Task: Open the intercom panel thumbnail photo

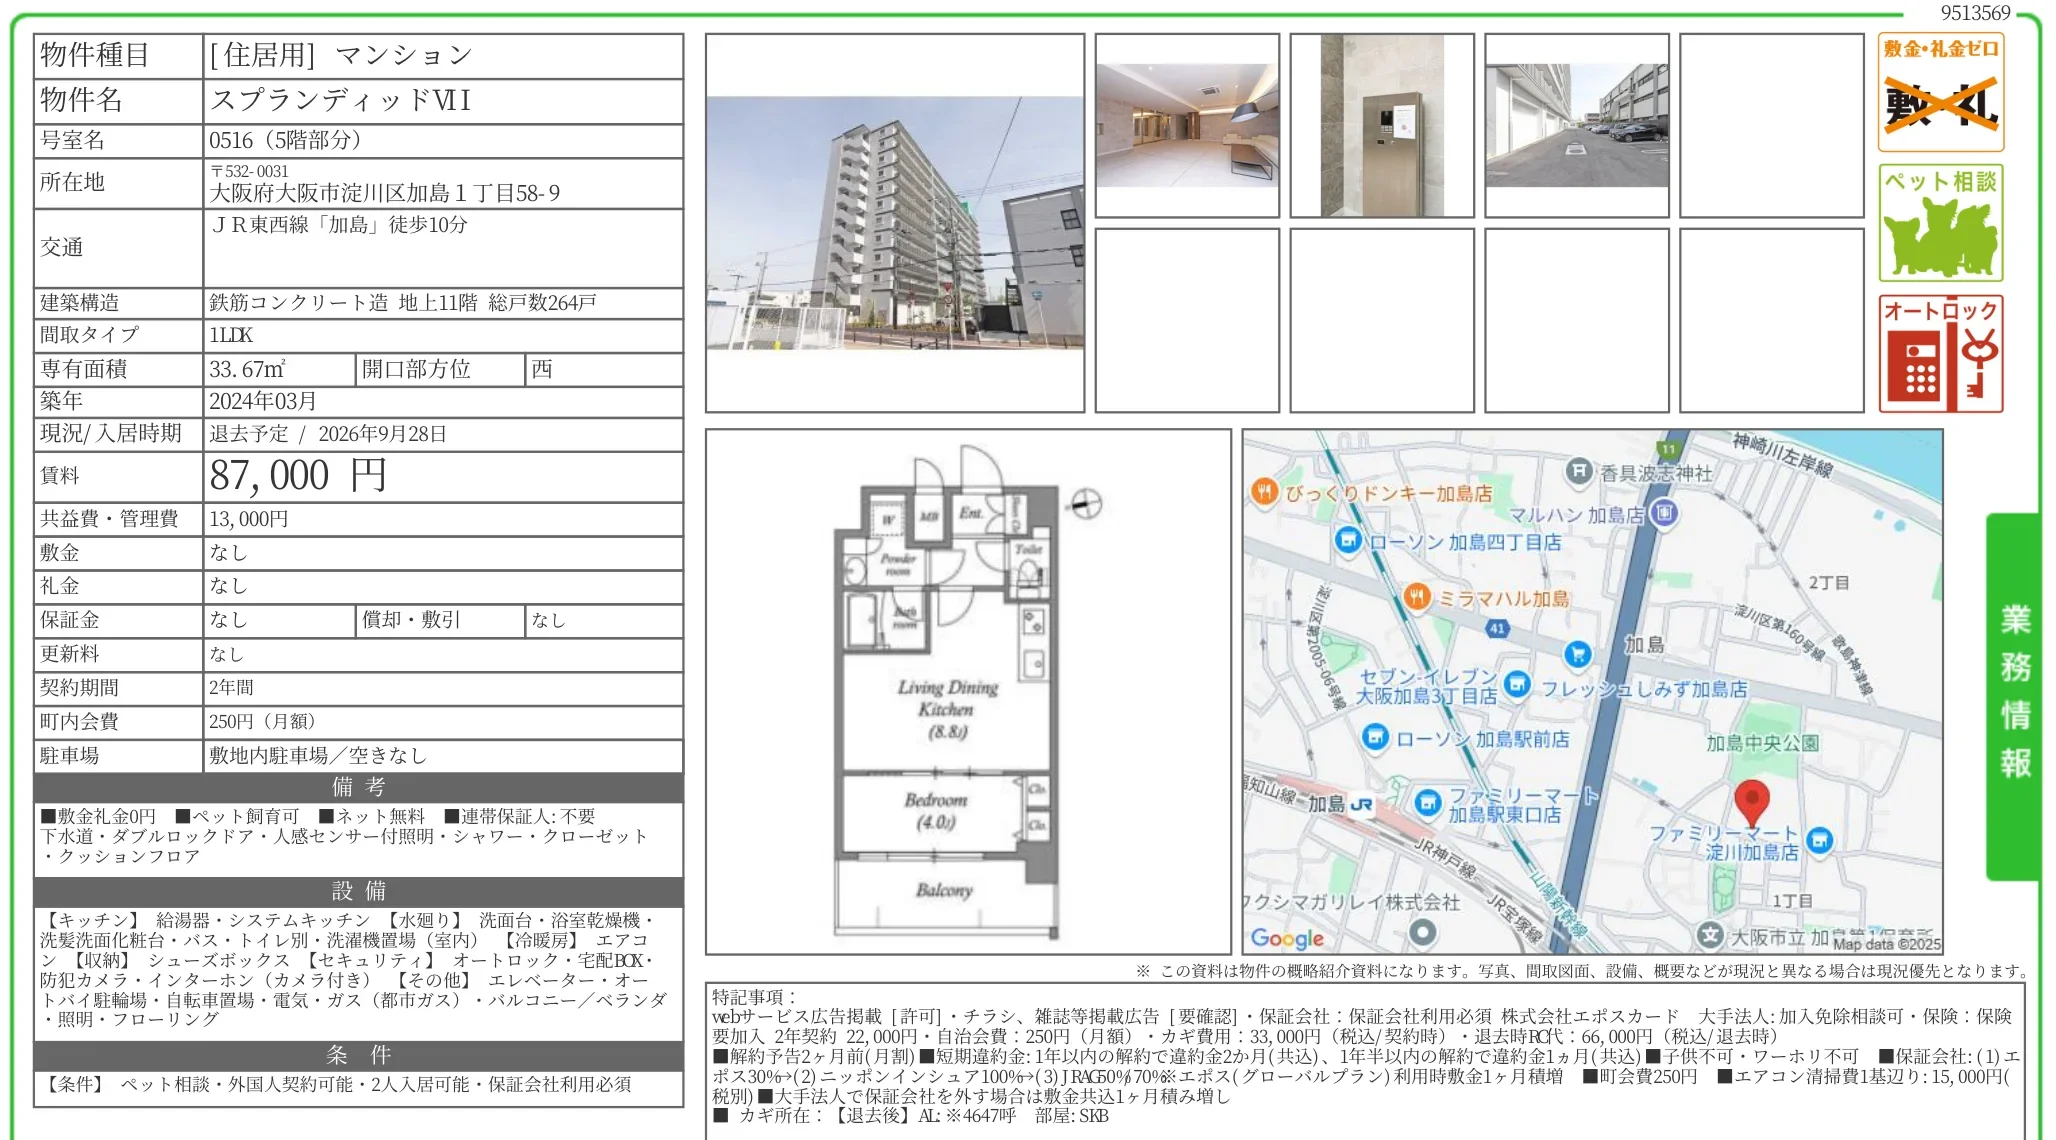Action: coord(1382,125)
